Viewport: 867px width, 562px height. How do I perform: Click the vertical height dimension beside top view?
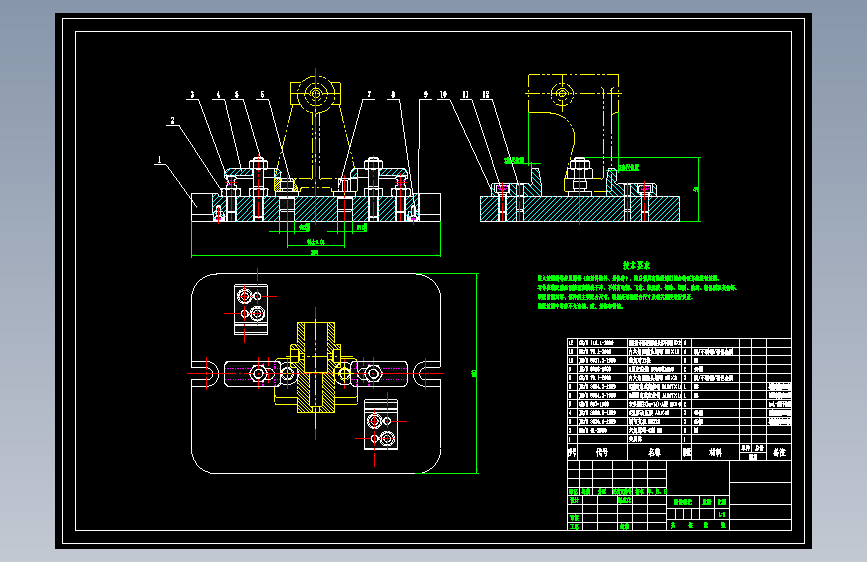474,373
